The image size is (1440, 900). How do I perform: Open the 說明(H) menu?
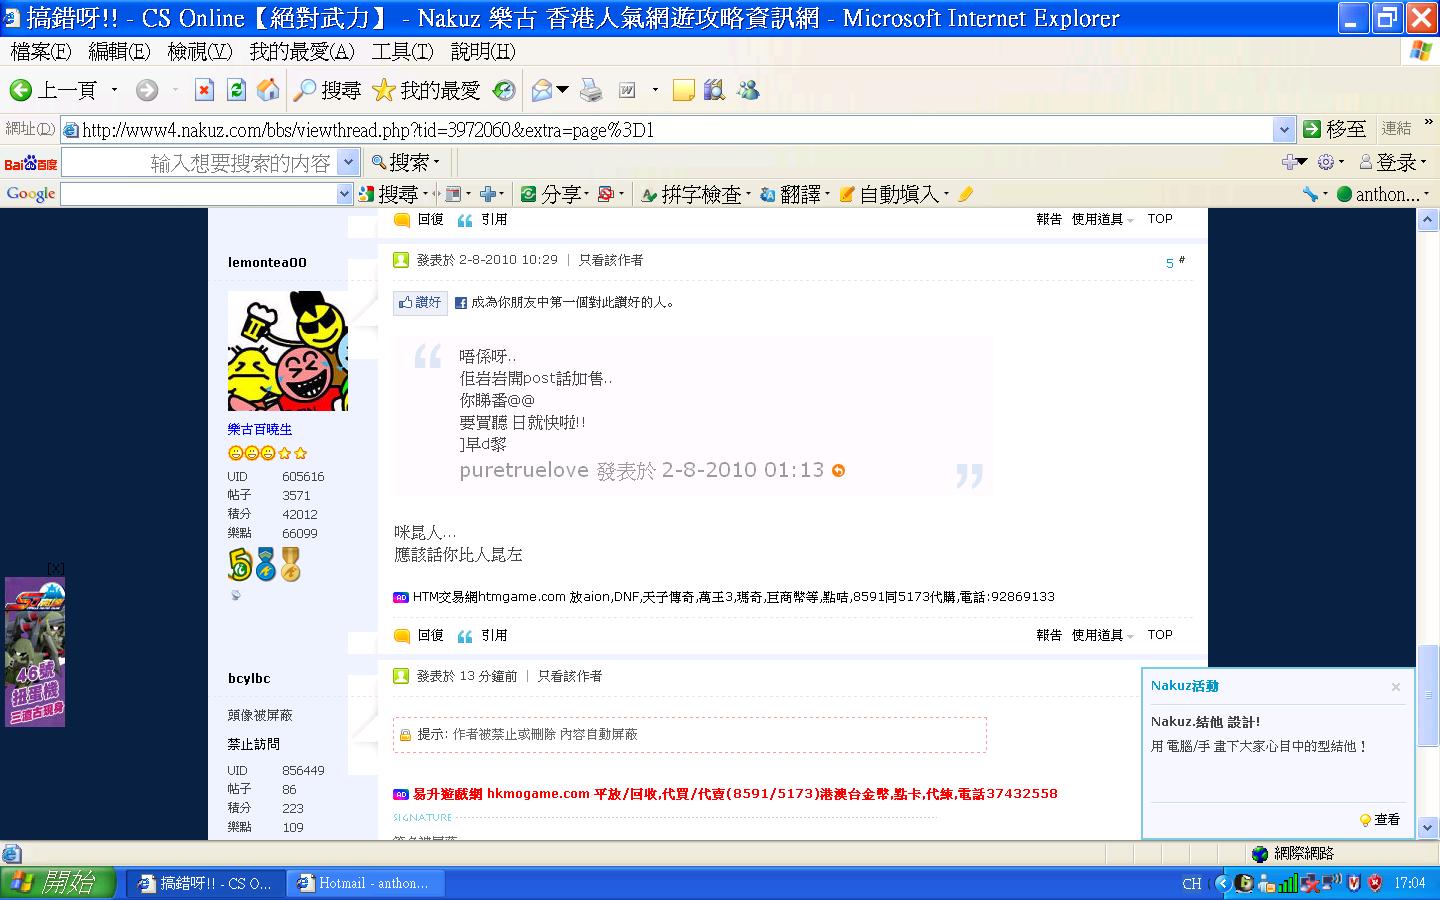(483, 51)
